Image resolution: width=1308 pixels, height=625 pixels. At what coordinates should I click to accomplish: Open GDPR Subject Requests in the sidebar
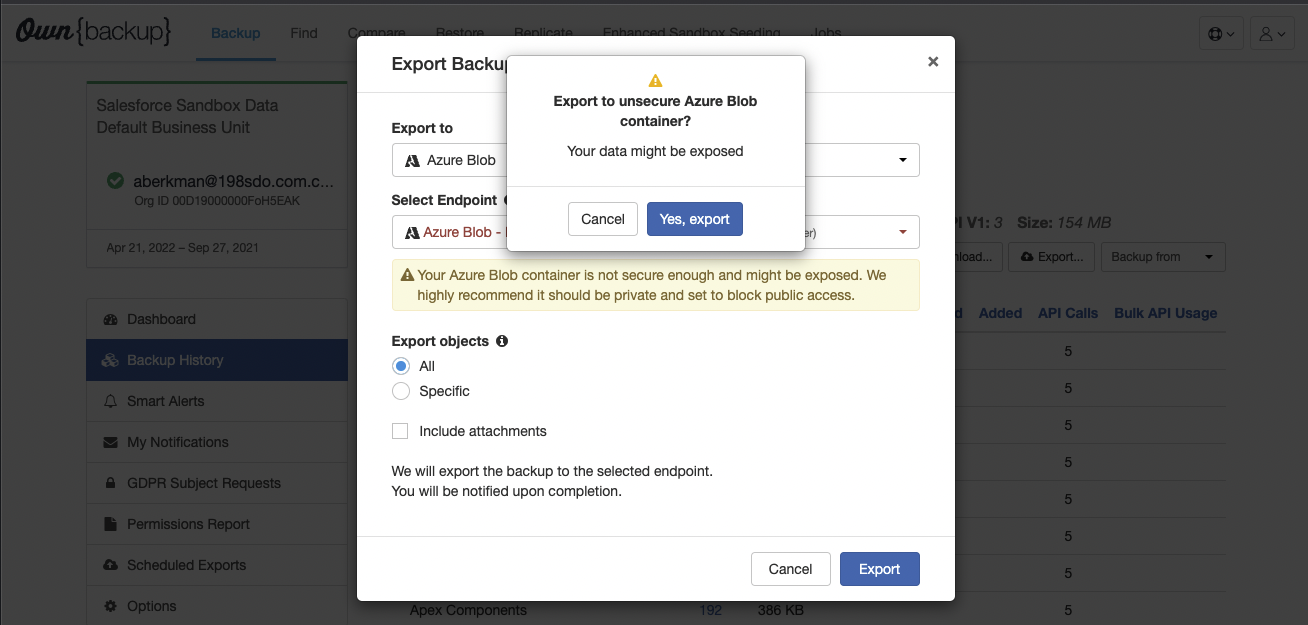217,483
